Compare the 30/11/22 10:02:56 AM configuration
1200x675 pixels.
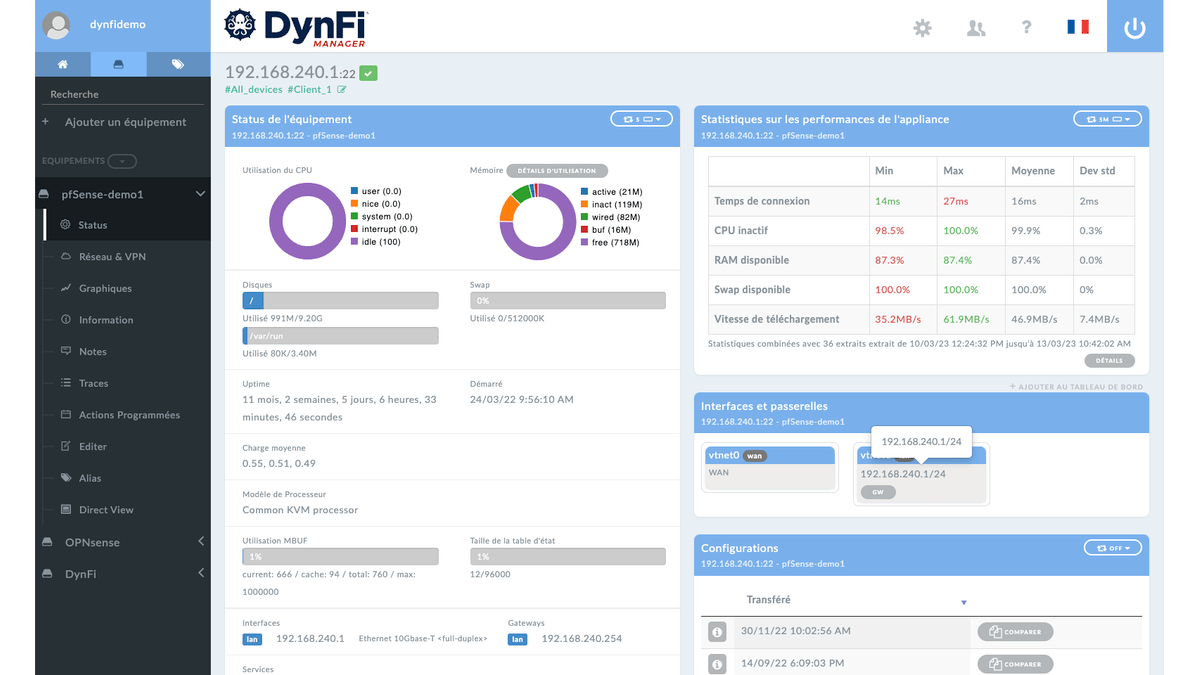tap(1015, 632)
